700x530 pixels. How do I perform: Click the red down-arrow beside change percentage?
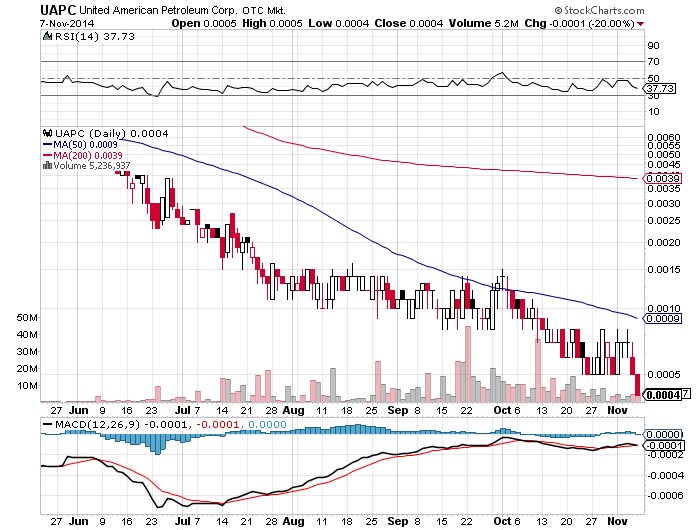(x=641, y=24)
